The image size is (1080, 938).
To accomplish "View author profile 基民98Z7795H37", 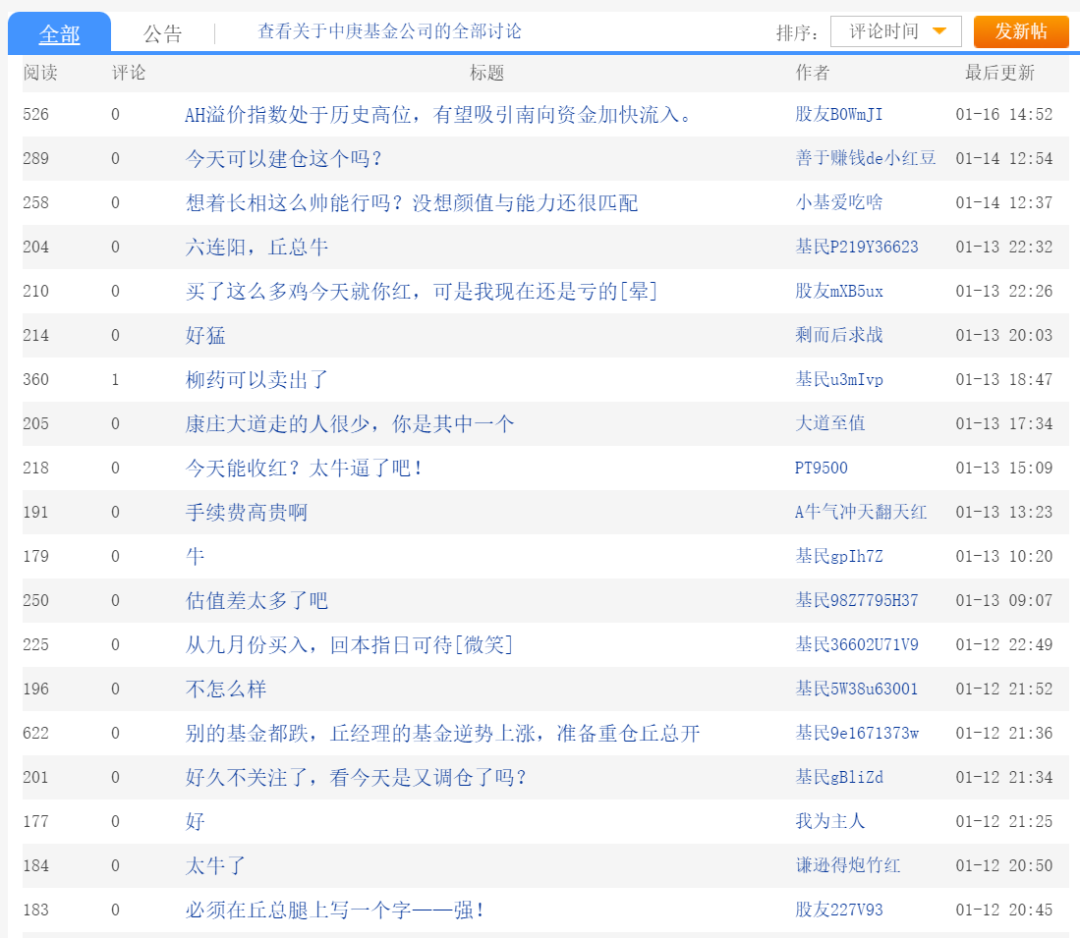I will 857,600.
